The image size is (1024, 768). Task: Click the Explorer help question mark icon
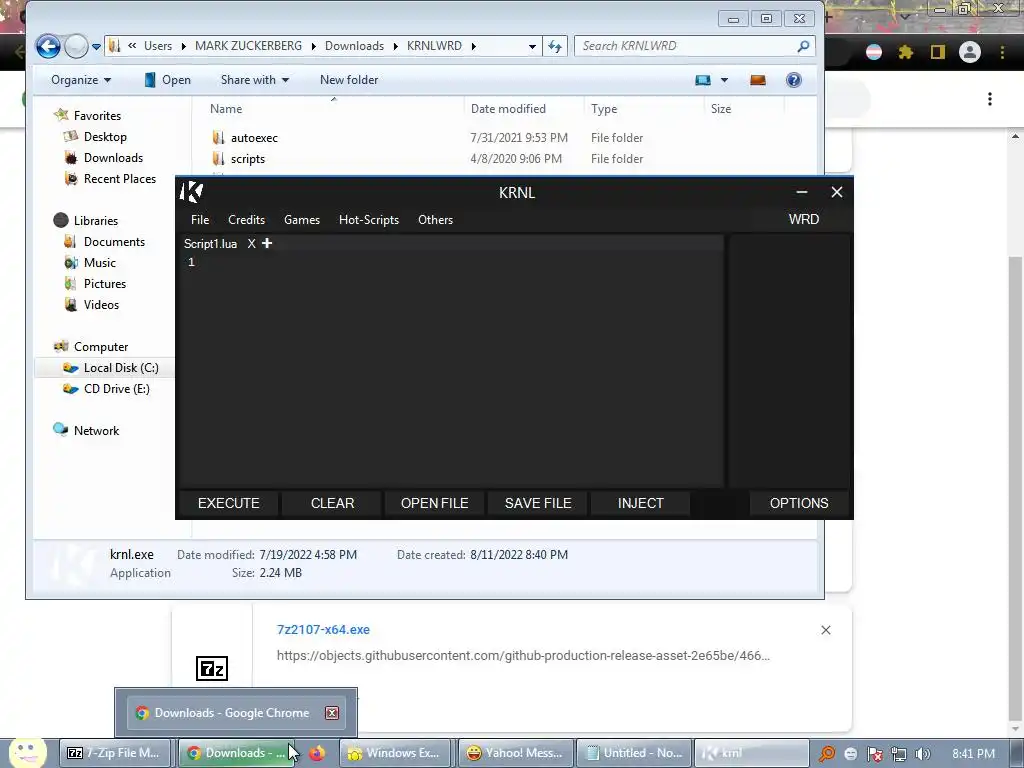tap(793, 80)
